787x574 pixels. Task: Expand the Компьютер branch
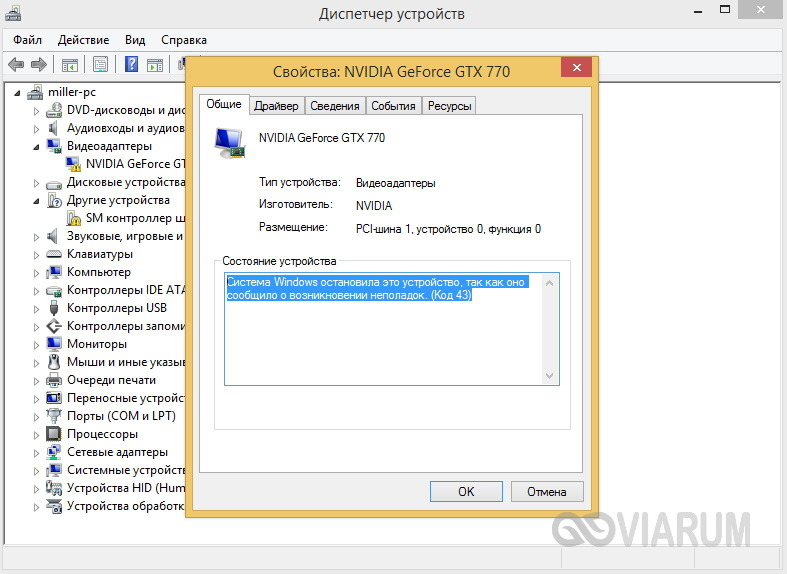[x=36, y=273]
